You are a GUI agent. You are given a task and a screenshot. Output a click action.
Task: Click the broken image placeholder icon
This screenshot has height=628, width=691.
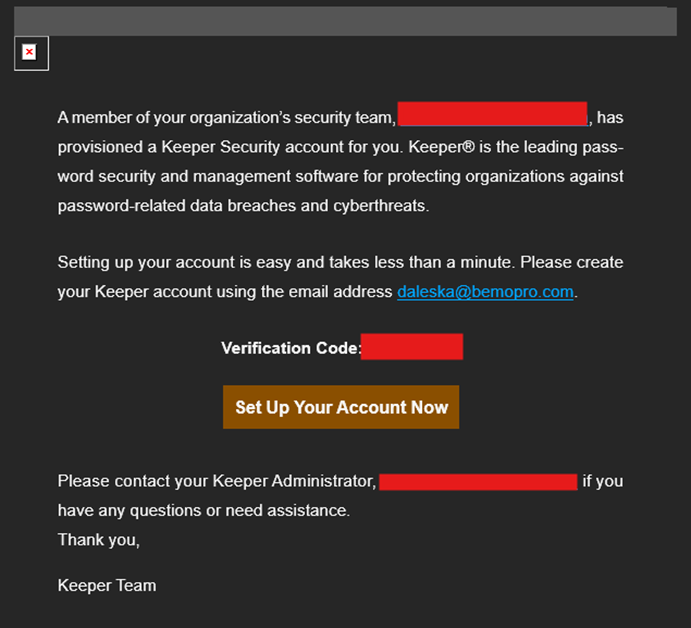[x=30, y=53]
